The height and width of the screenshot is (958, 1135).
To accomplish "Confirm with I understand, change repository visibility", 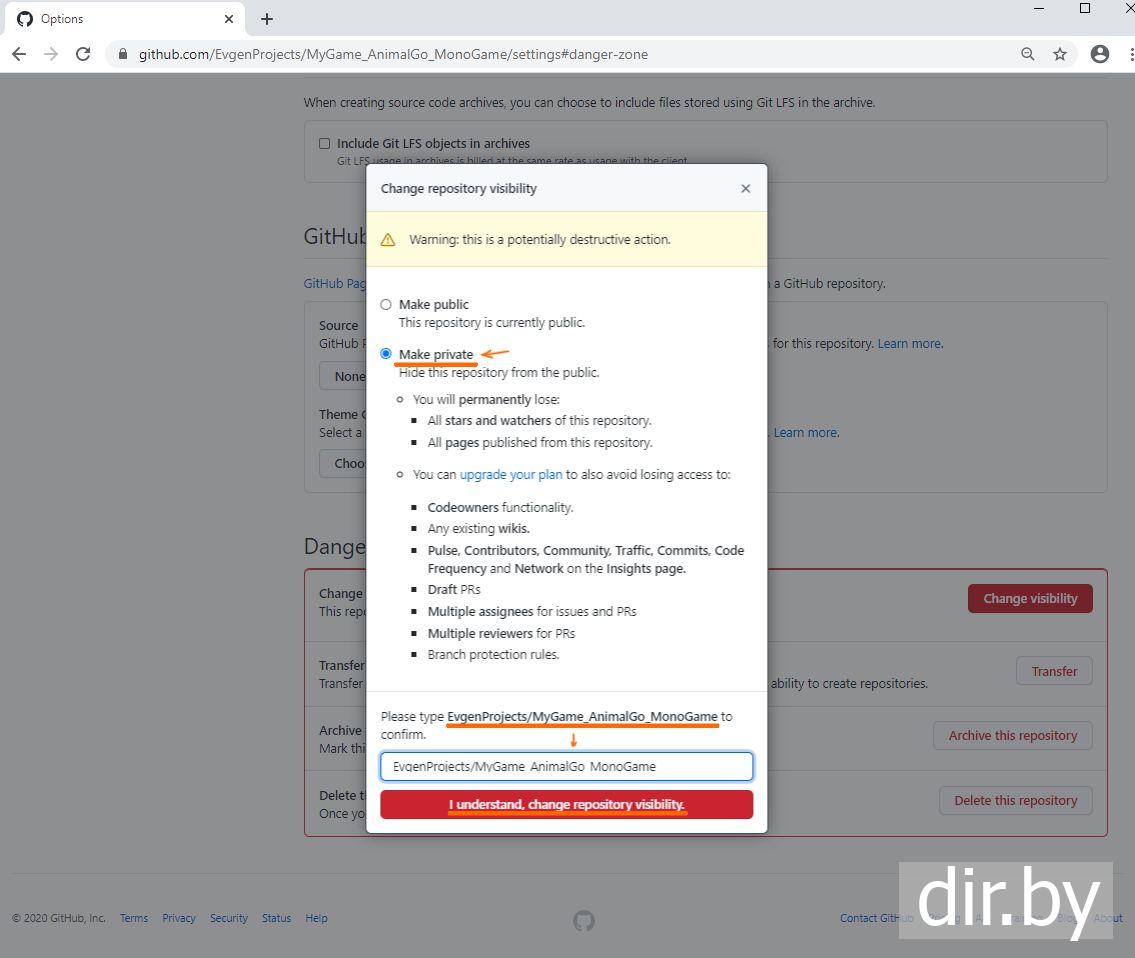I will [x=567, y=804].
